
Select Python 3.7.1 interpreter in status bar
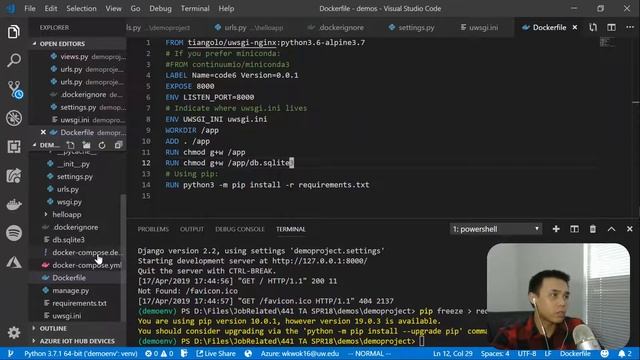[x=81, y=353]
